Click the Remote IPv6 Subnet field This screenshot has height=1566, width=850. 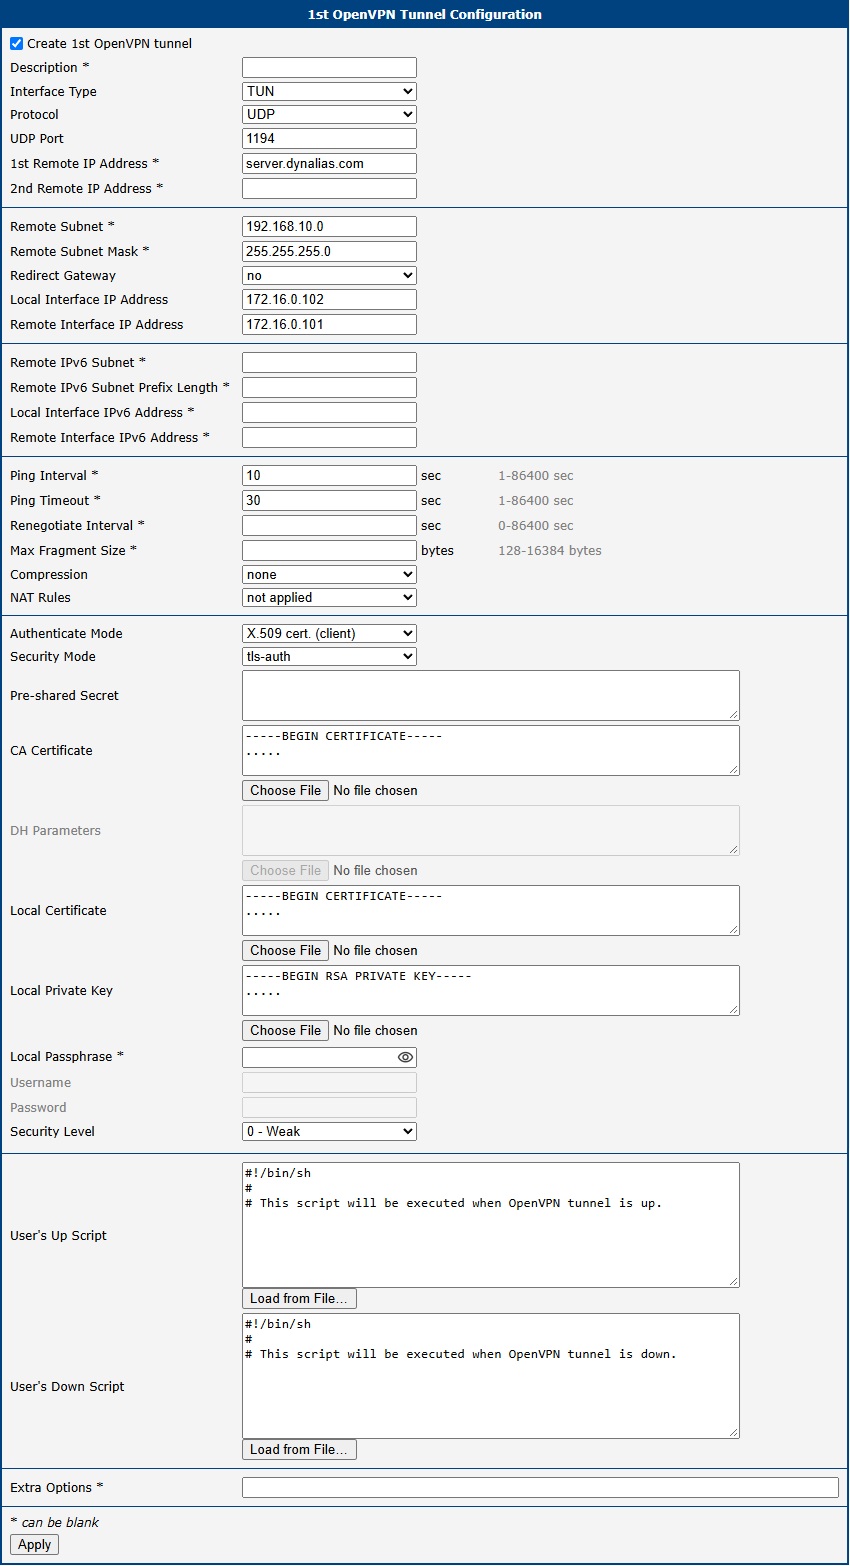[x=329, y=362]
